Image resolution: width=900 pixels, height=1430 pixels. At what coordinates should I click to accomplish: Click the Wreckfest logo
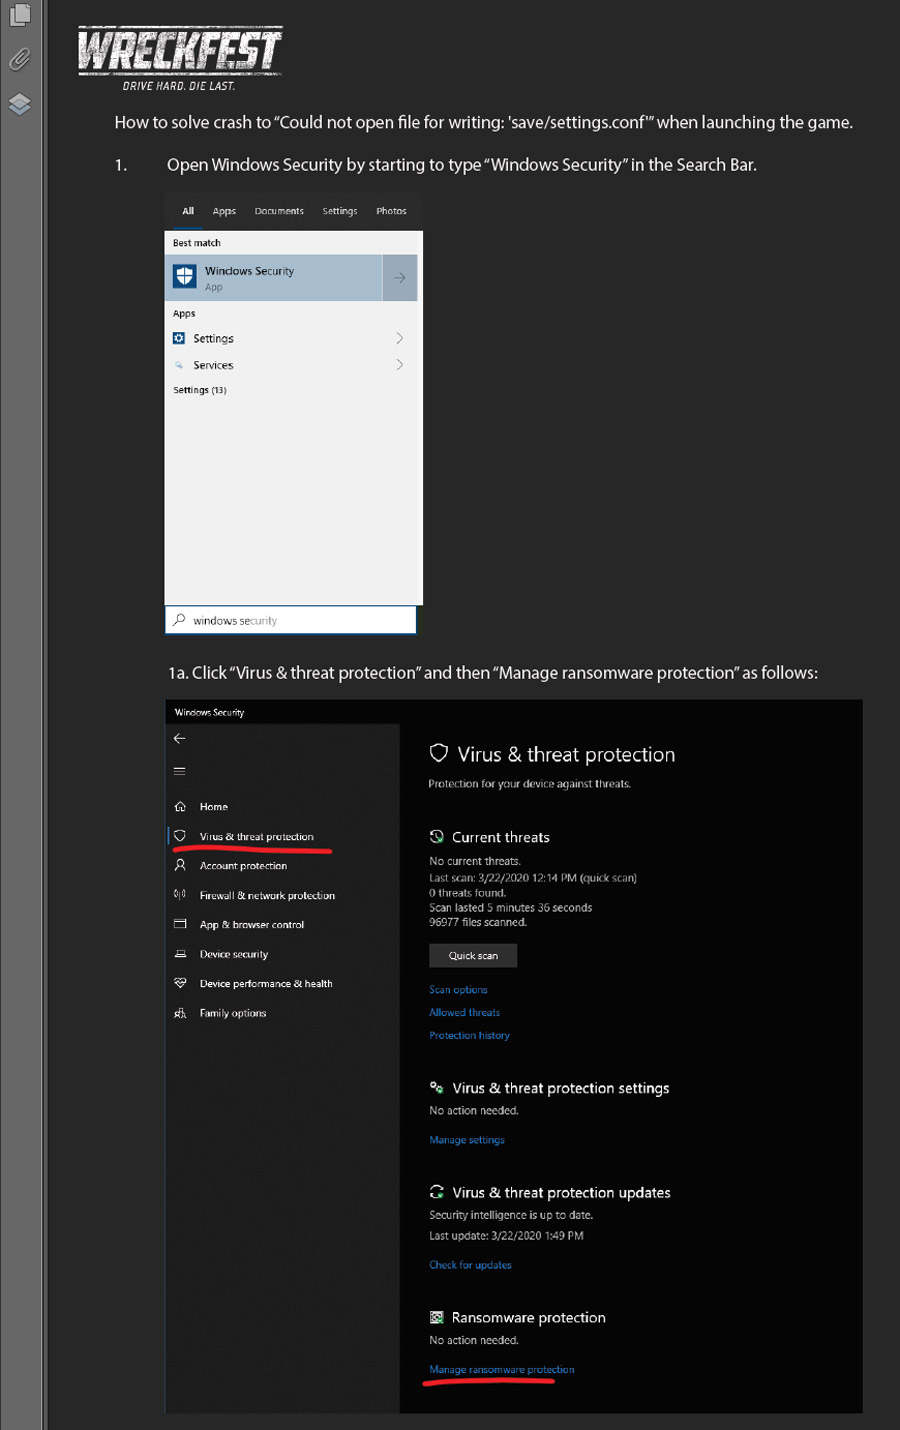coord(180,59)
